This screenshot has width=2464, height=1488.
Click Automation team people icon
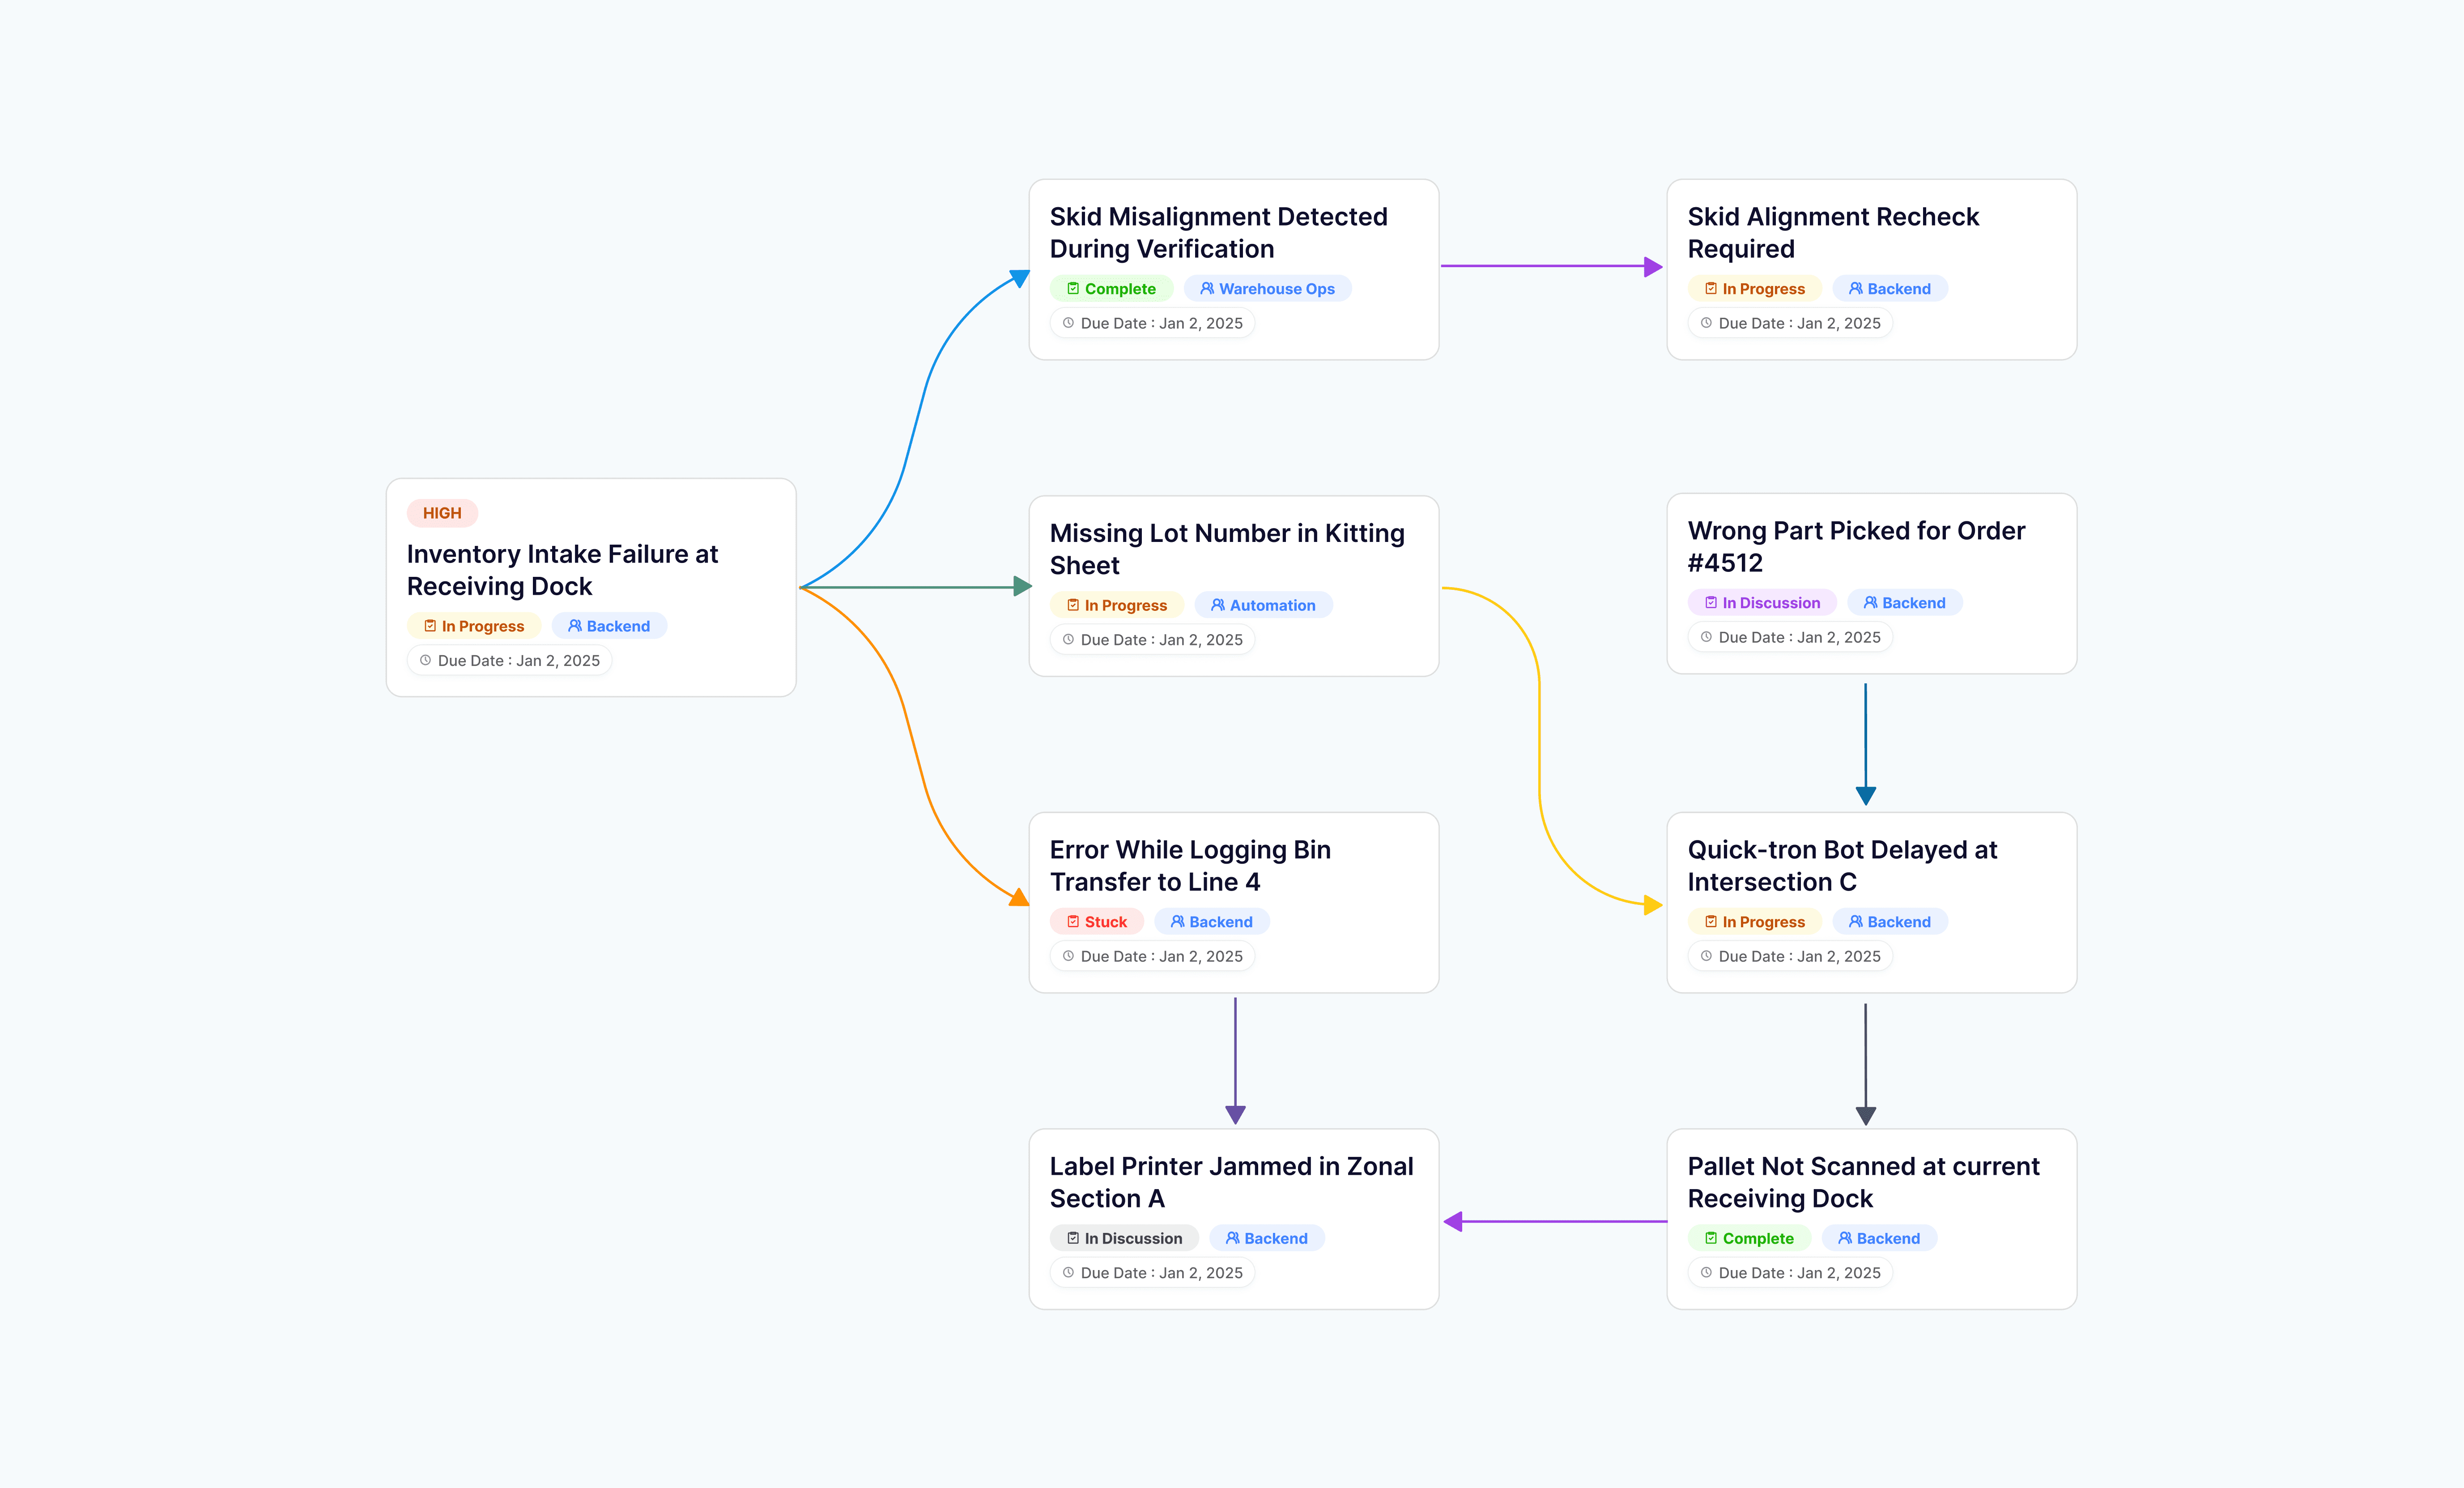(x=1217, y=605)
